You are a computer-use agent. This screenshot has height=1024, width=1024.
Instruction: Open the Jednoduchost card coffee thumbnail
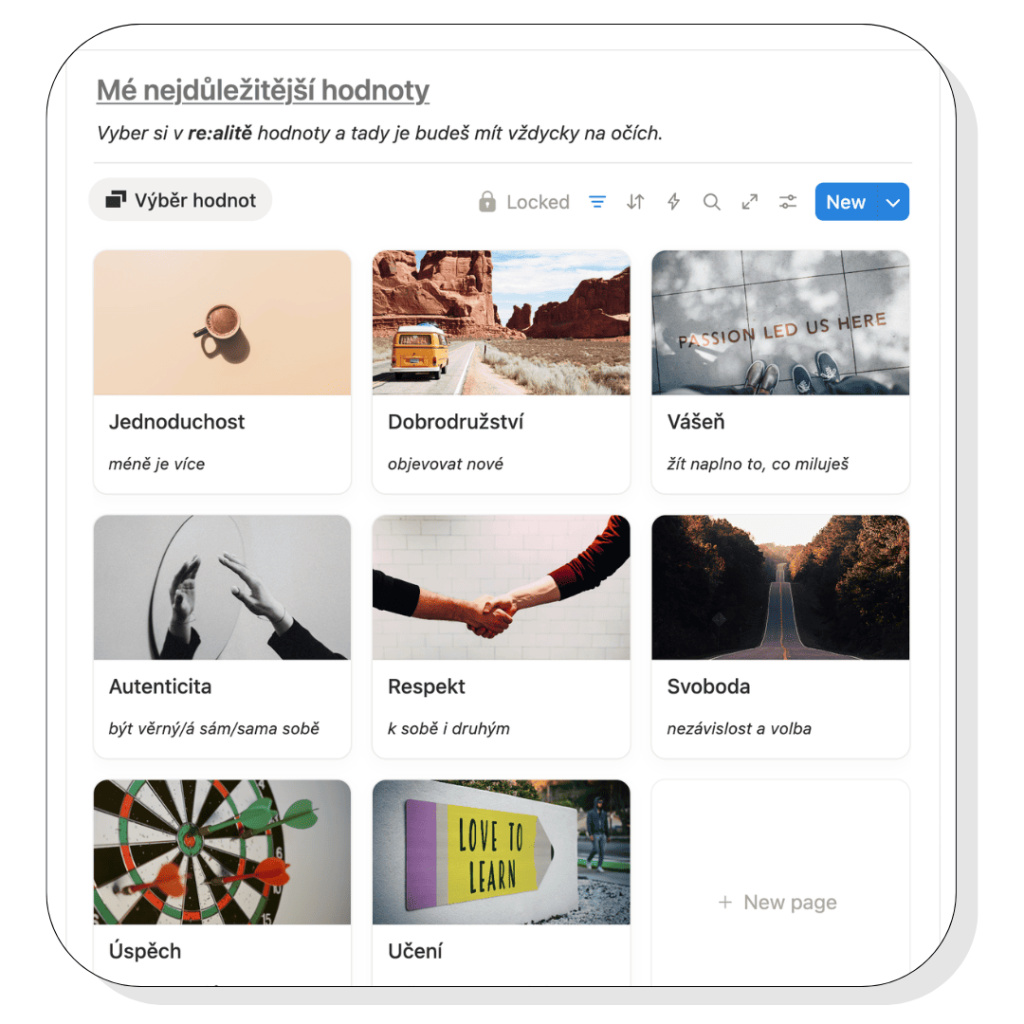pos(222,323)
